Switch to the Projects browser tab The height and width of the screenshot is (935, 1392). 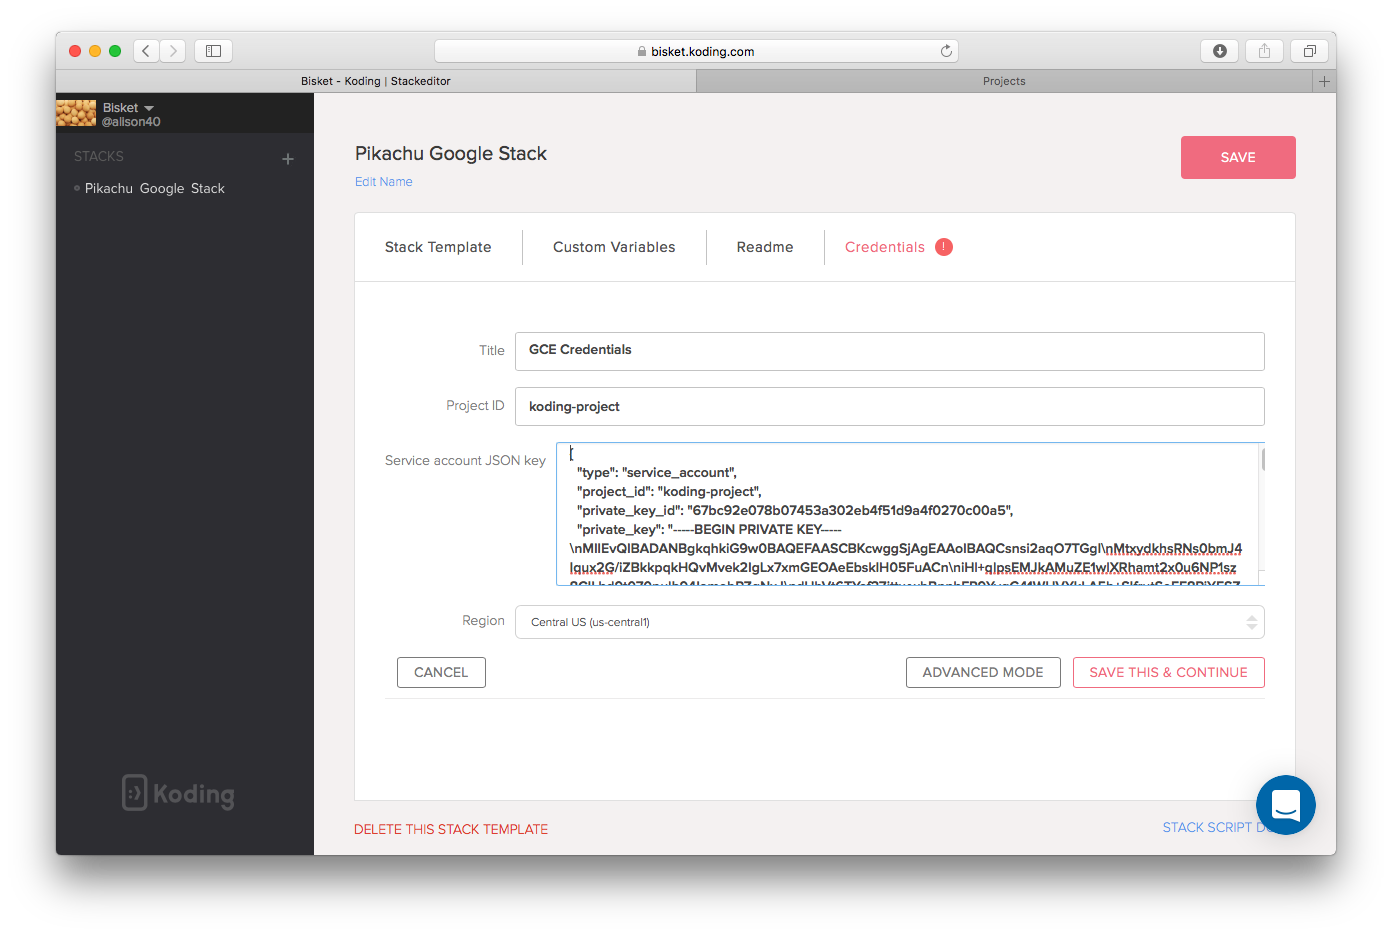(x=1004, y=81)
